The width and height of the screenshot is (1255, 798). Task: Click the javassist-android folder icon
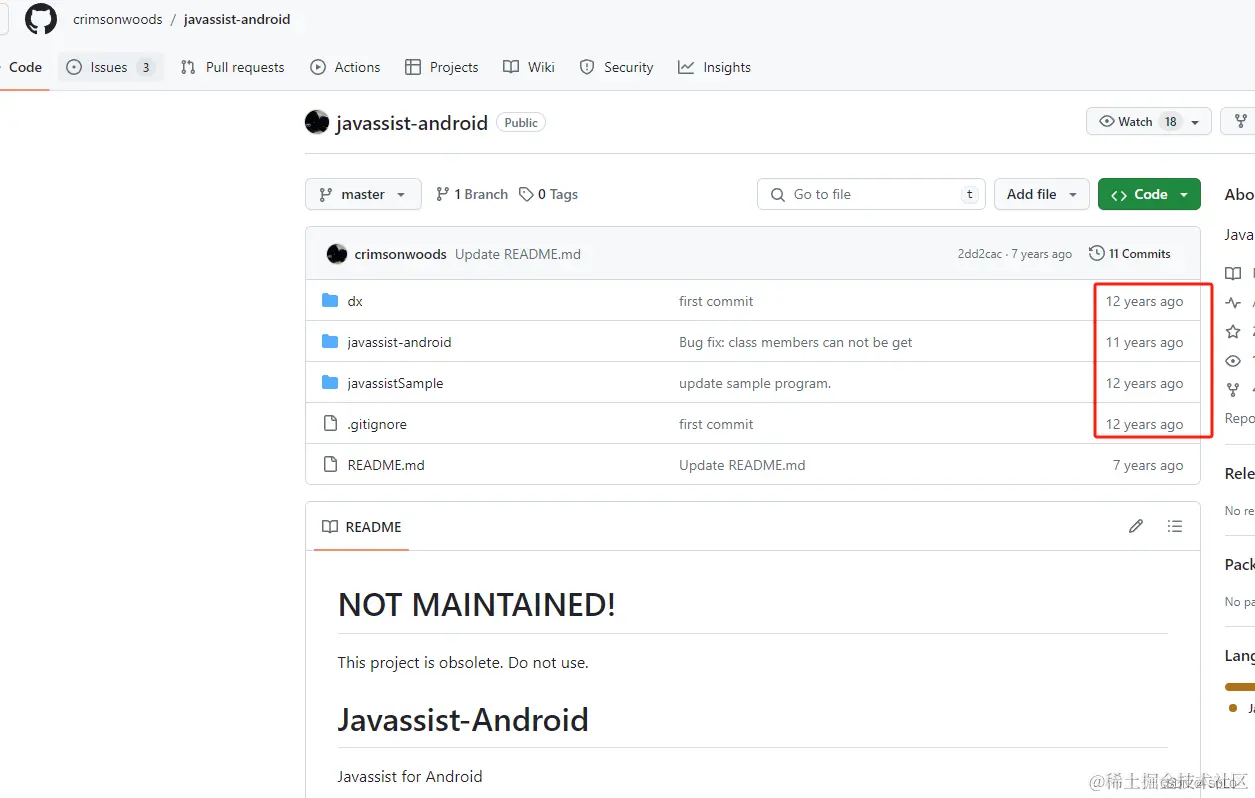[x=330, y=341]
